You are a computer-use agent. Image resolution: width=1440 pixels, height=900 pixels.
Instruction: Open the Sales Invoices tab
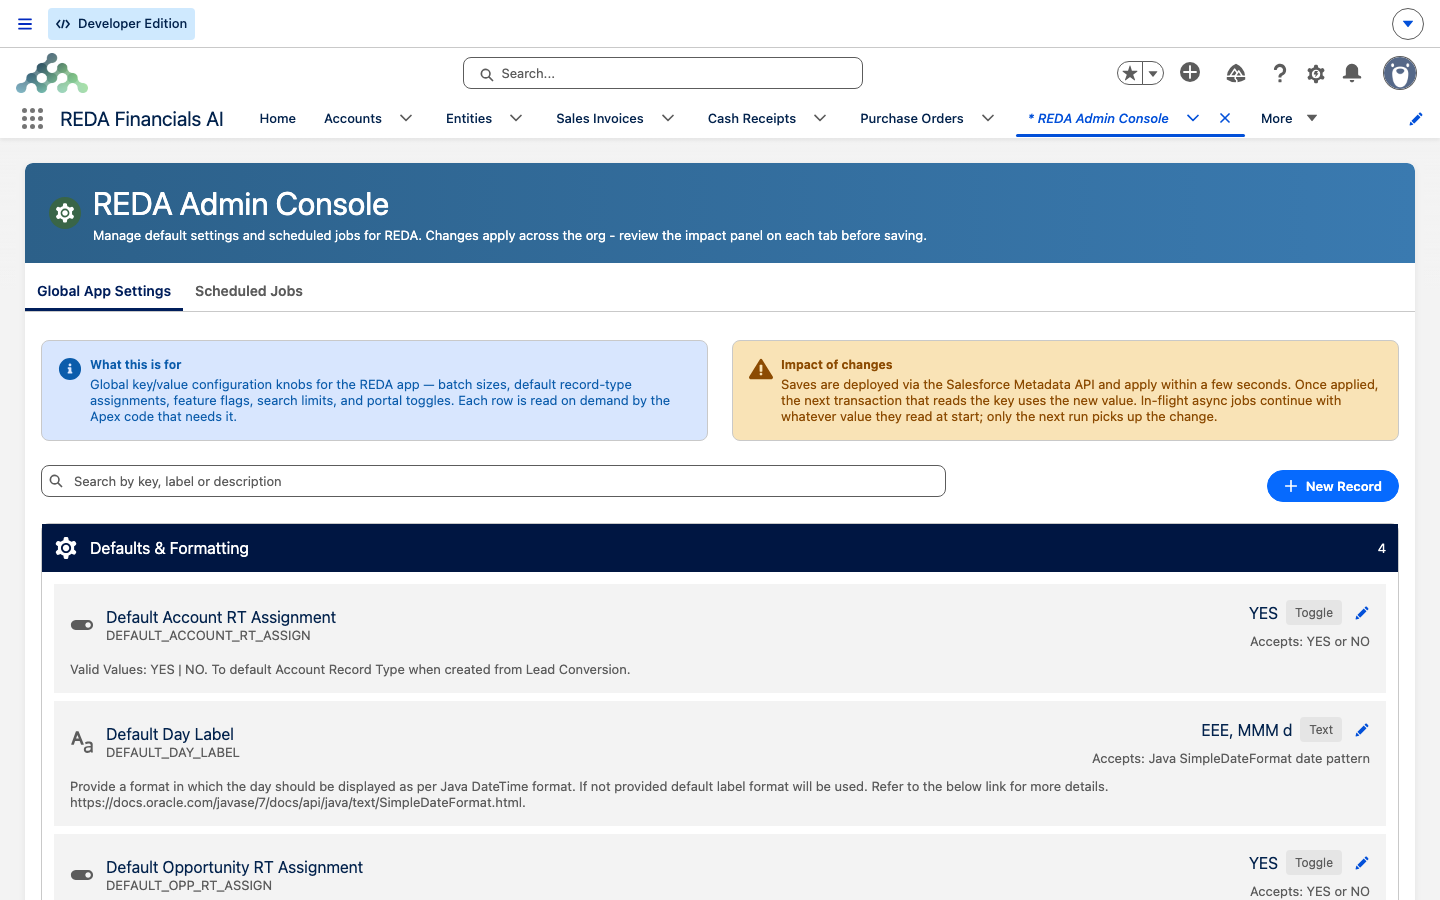coord(600,118)
